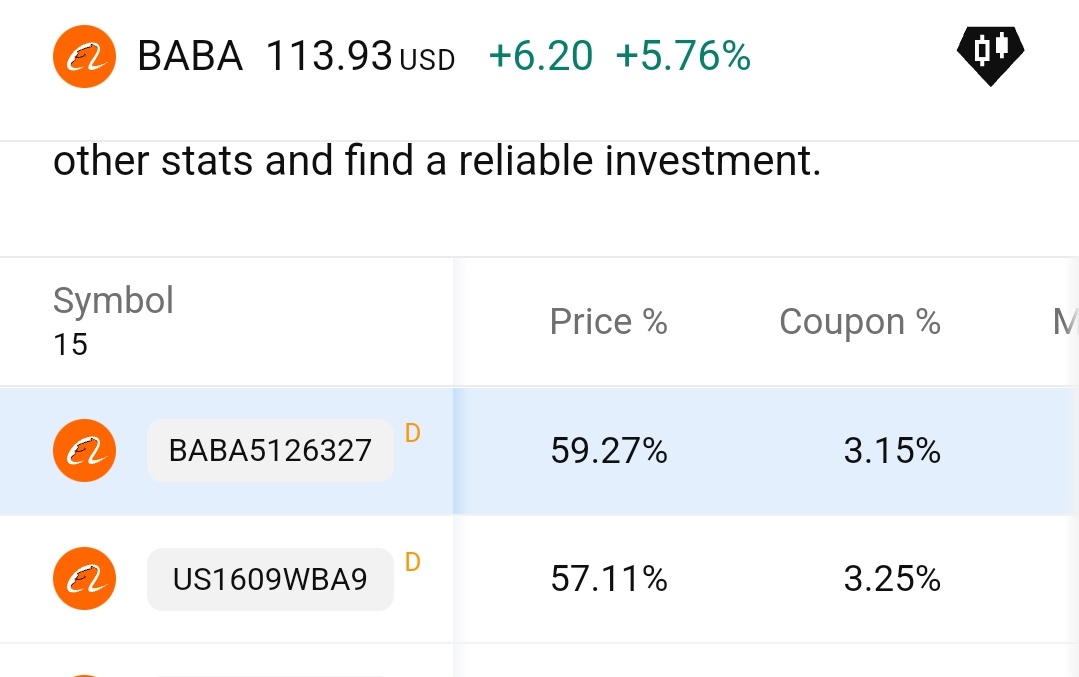Viewport: 1079px width, 677px height.
Task: Click the bond count 15 under Symbol
Action: [x=71, y=345]
